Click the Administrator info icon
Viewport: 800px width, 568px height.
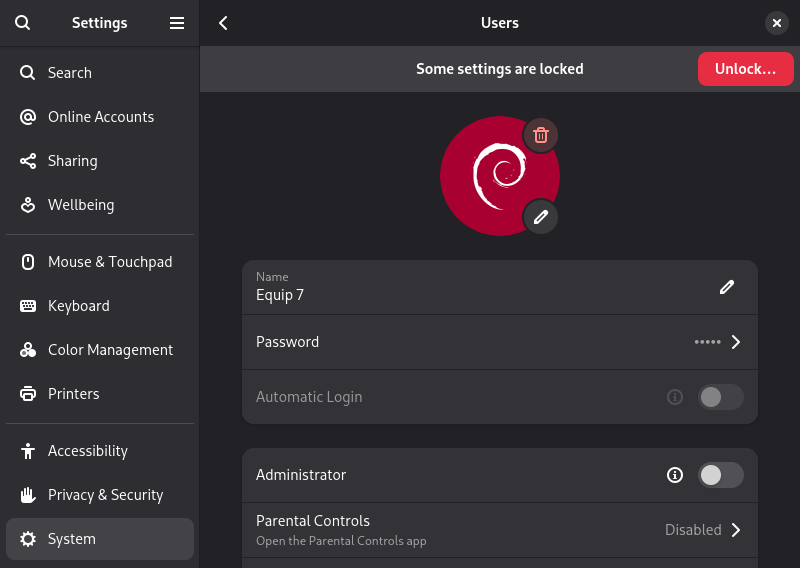(675, 475)
